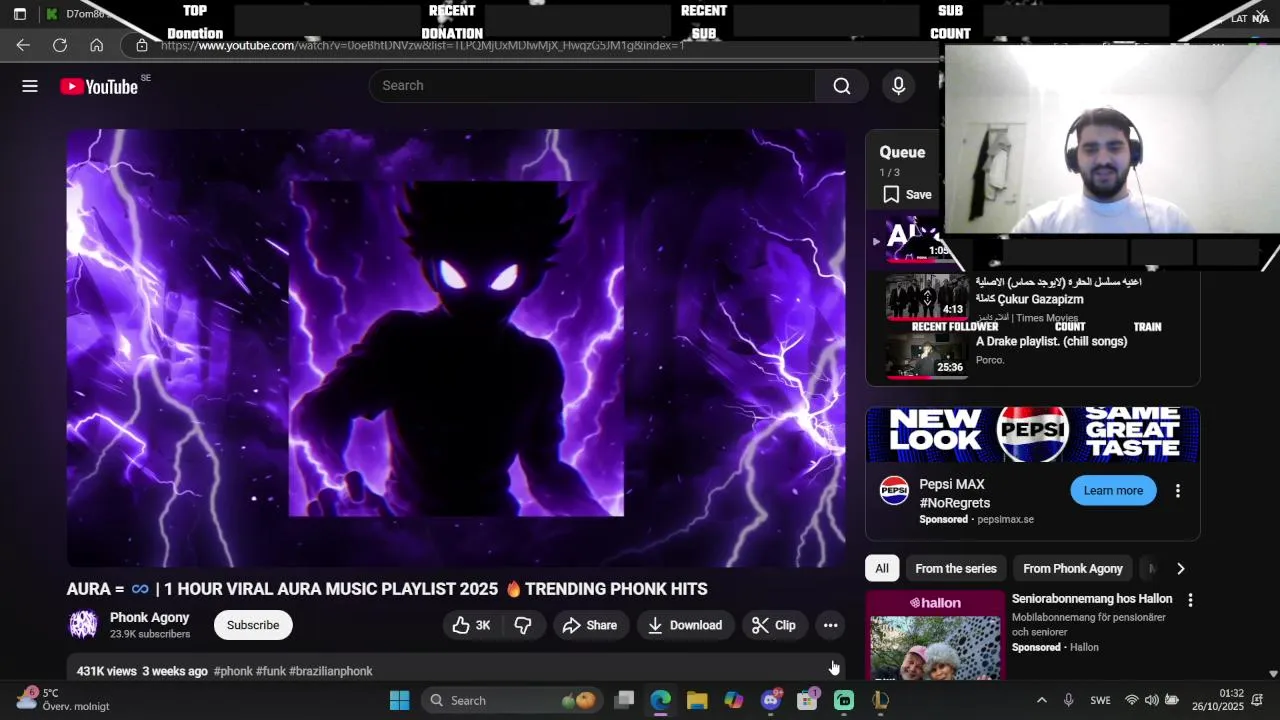Go back with the browser back arrow
The width and height of the screenshot is (1280, 720).
[x=23, y=45]
